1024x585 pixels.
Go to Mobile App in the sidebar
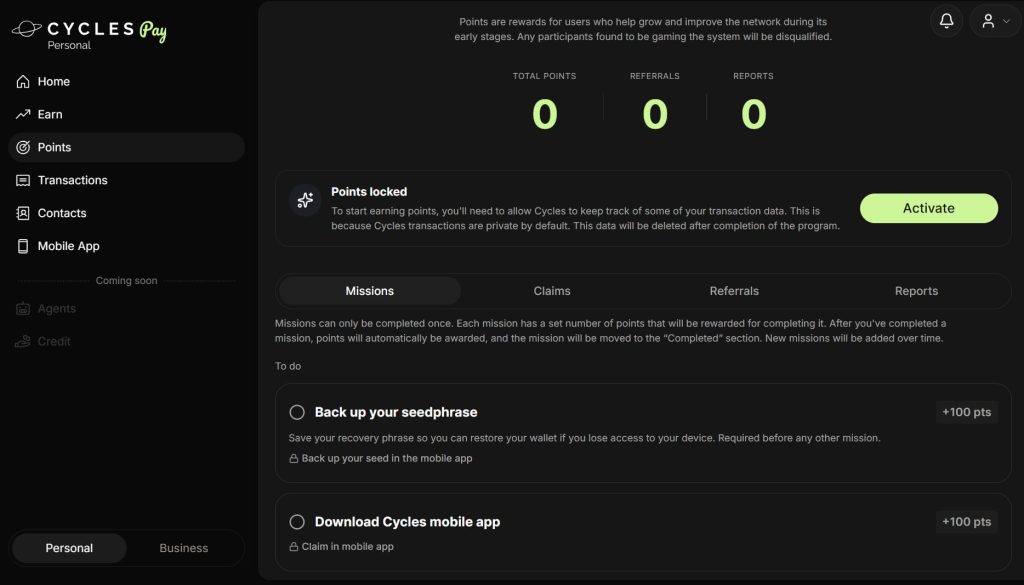[x=126, y=246]
